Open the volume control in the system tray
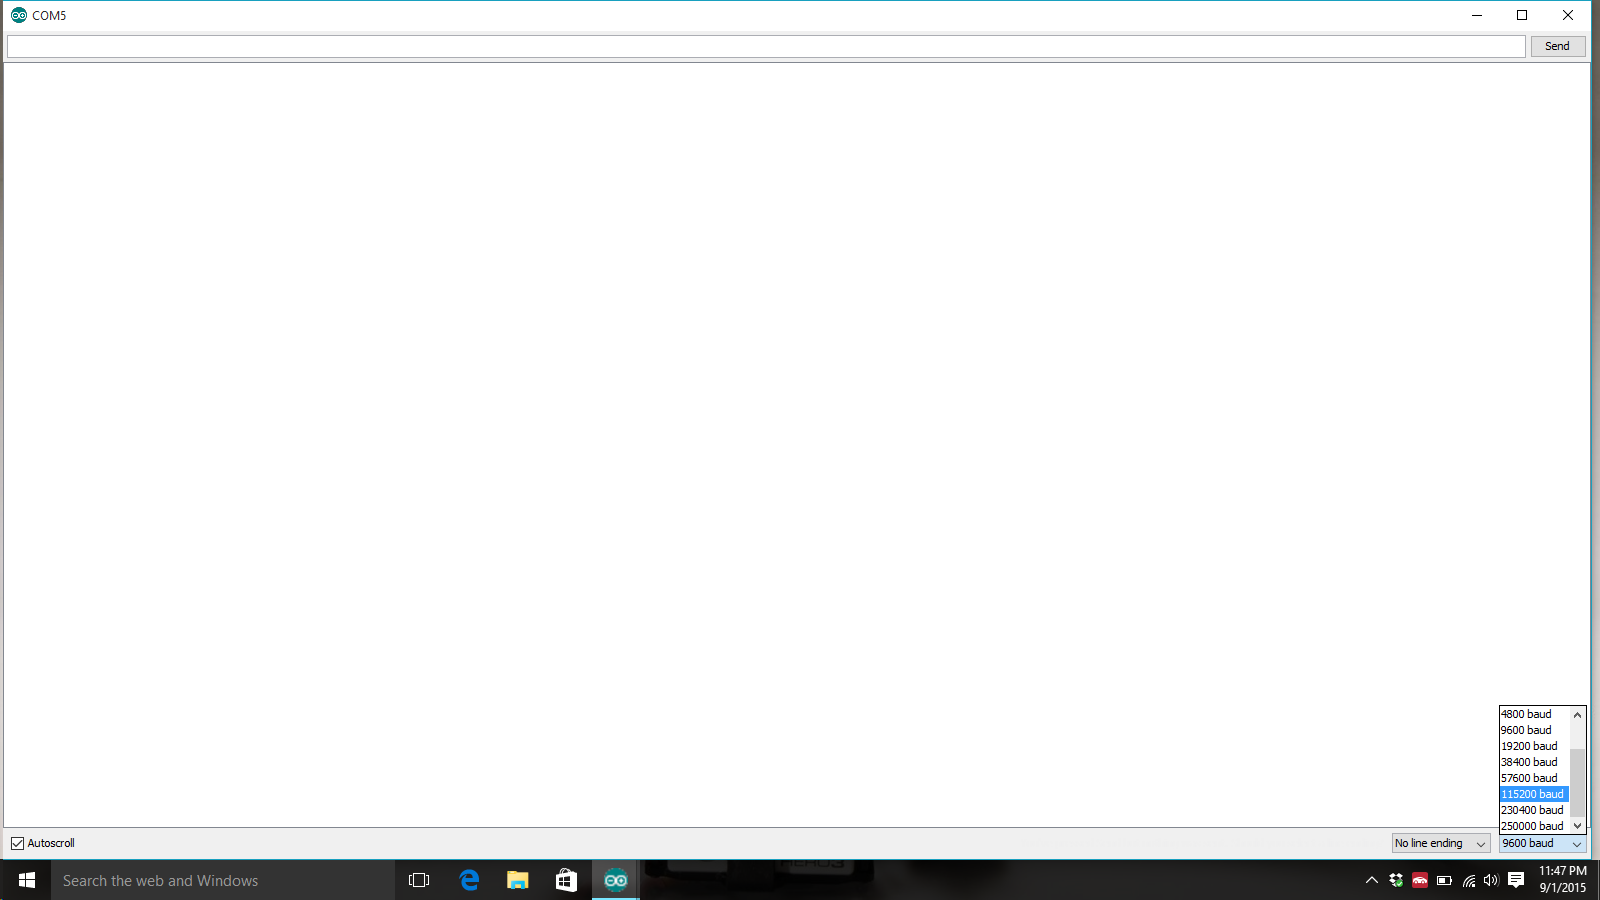The image size is (1600, 900). pos(1491,881)
